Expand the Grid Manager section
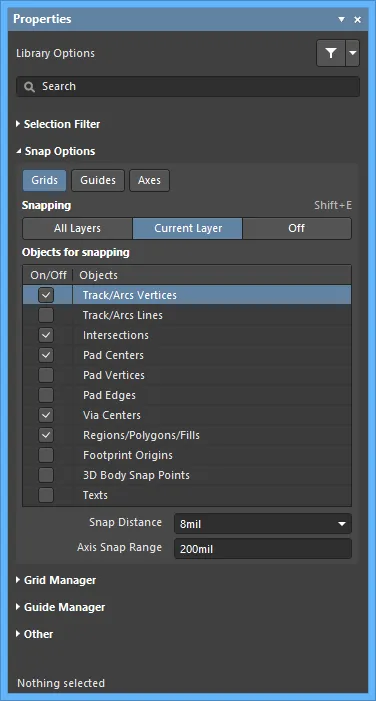Image resolution: width=376 pixels, height=701 pixels. pos(56,580)
